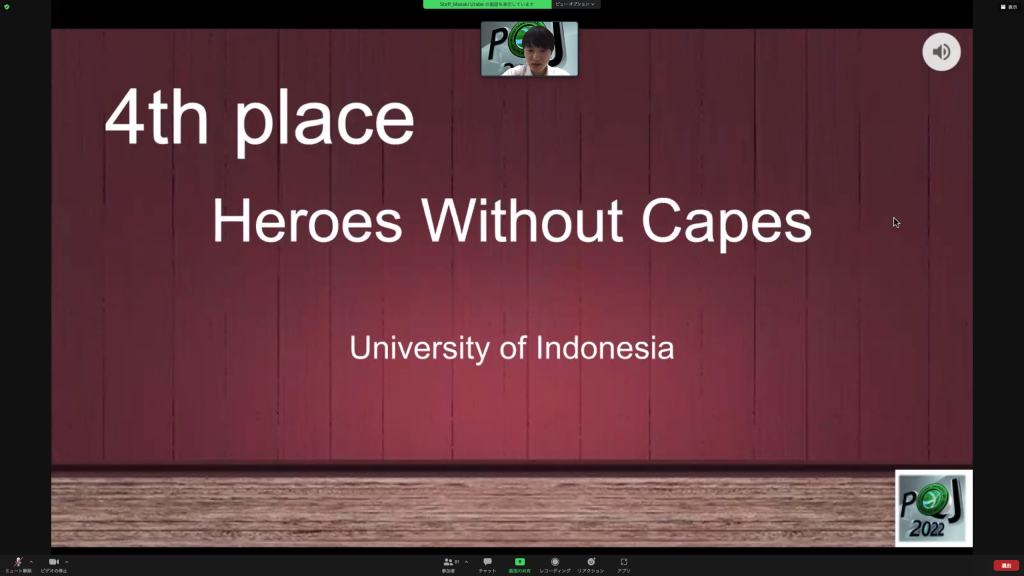
Task: Open the participants panel
Action: coord(450,563)
